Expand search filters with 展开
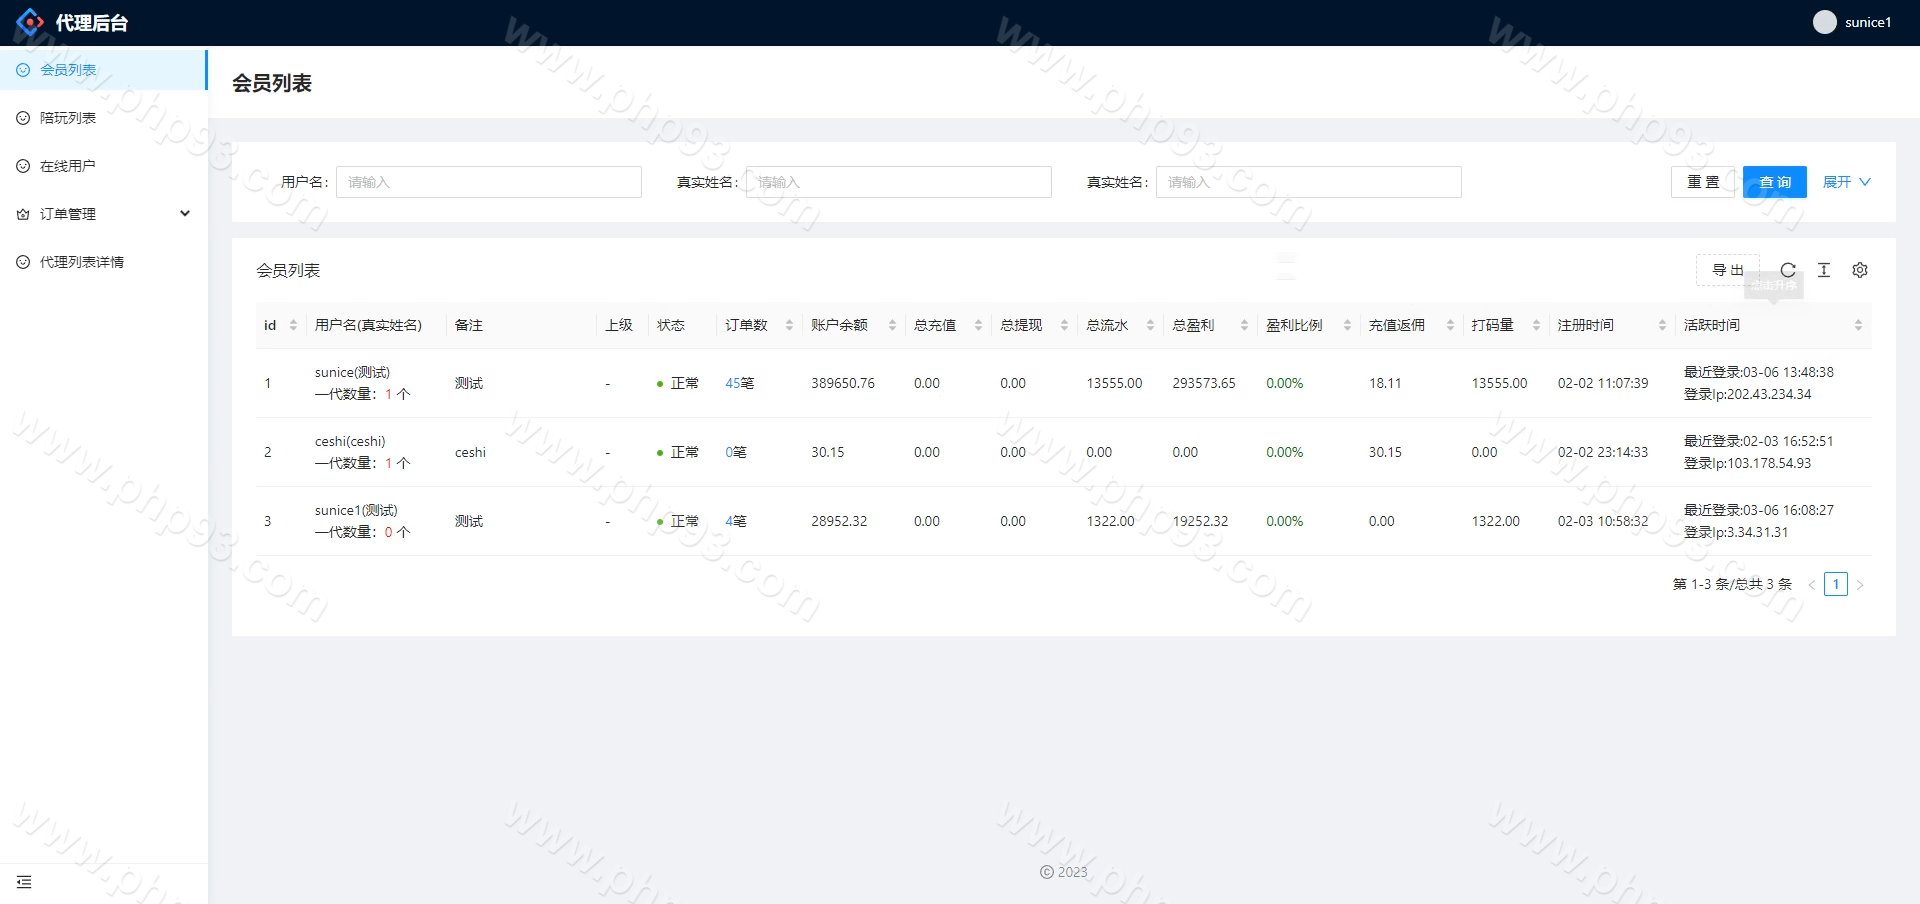Viewport: 1920px width, 904px height. pyautogui.click(x=1846, y=182)
